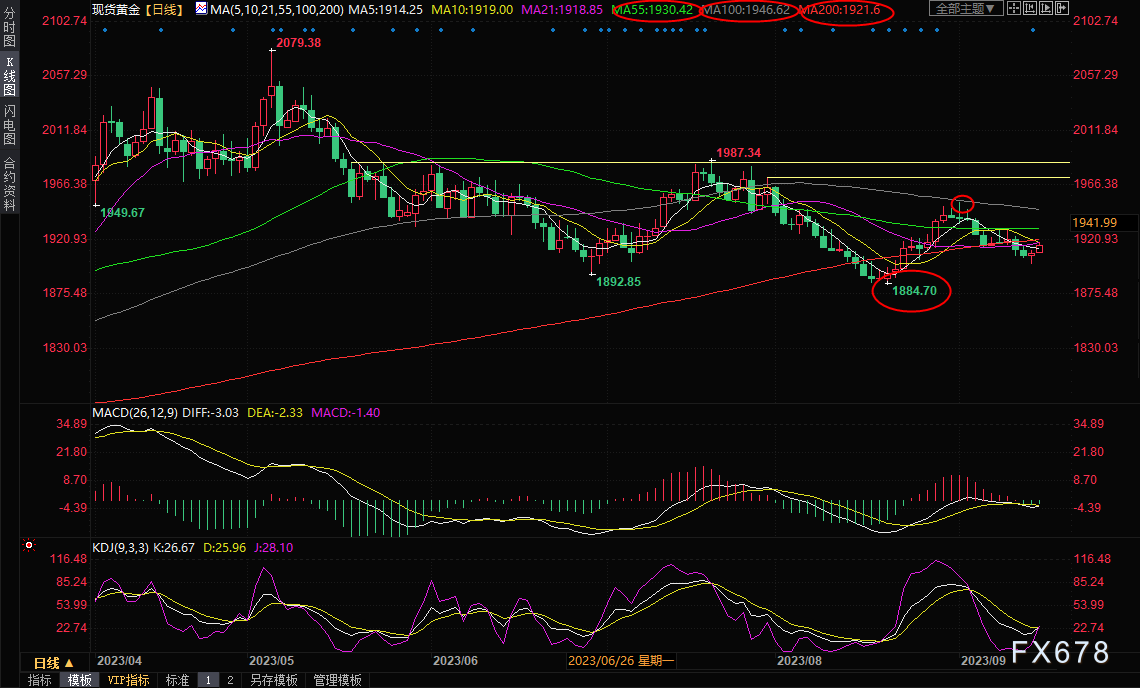Click the 2023/08 date on the time axis
Image resolution: width=1140 pixels, height=688 pixels.
point(799,660)
